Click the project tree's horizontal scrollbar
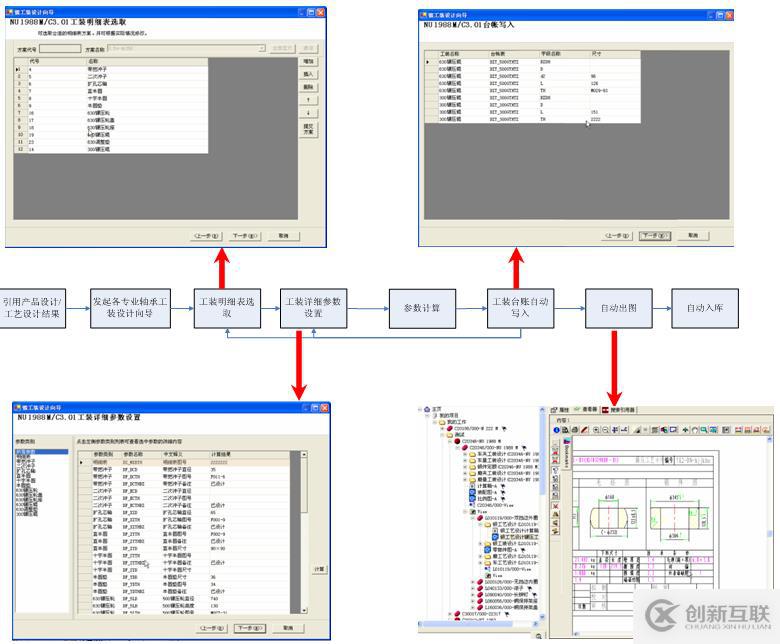Image resolution: width=780 pixels, height=644 pixels. coord(478,624)
